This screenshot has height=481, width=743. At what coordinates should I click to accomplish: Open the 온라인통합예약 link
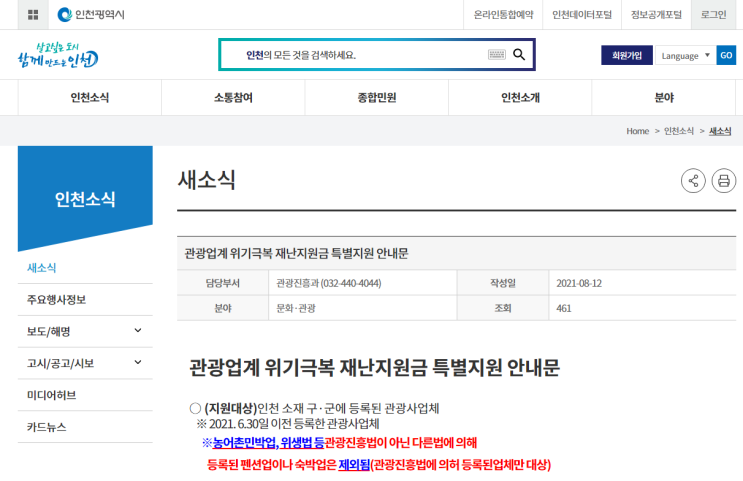[503, 15]
